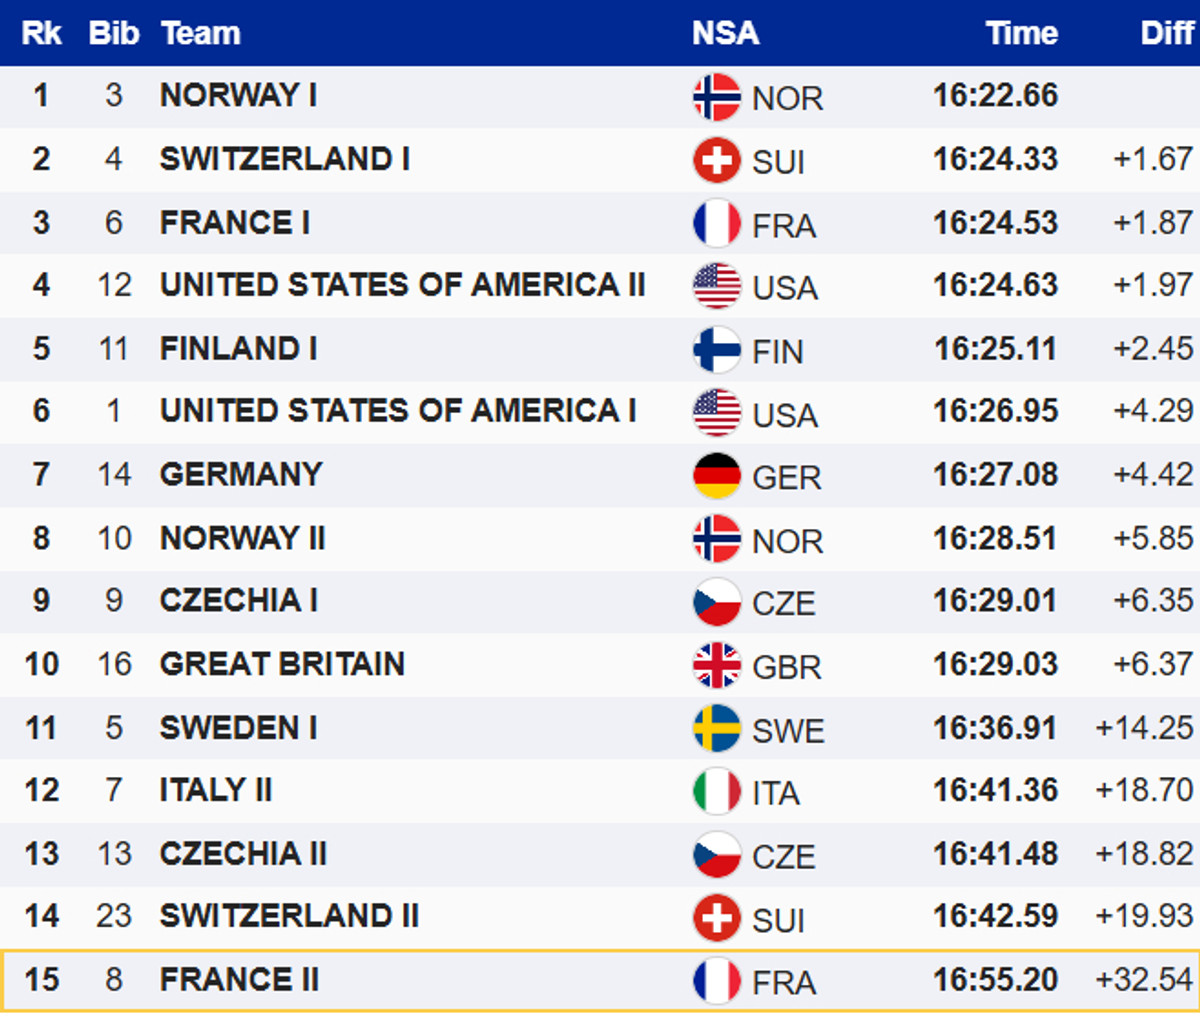Image resolution: width=1200 pixels, height=1016 pixels.
Task: Click the Great Britain flag icon
Action: pos(716,666)
